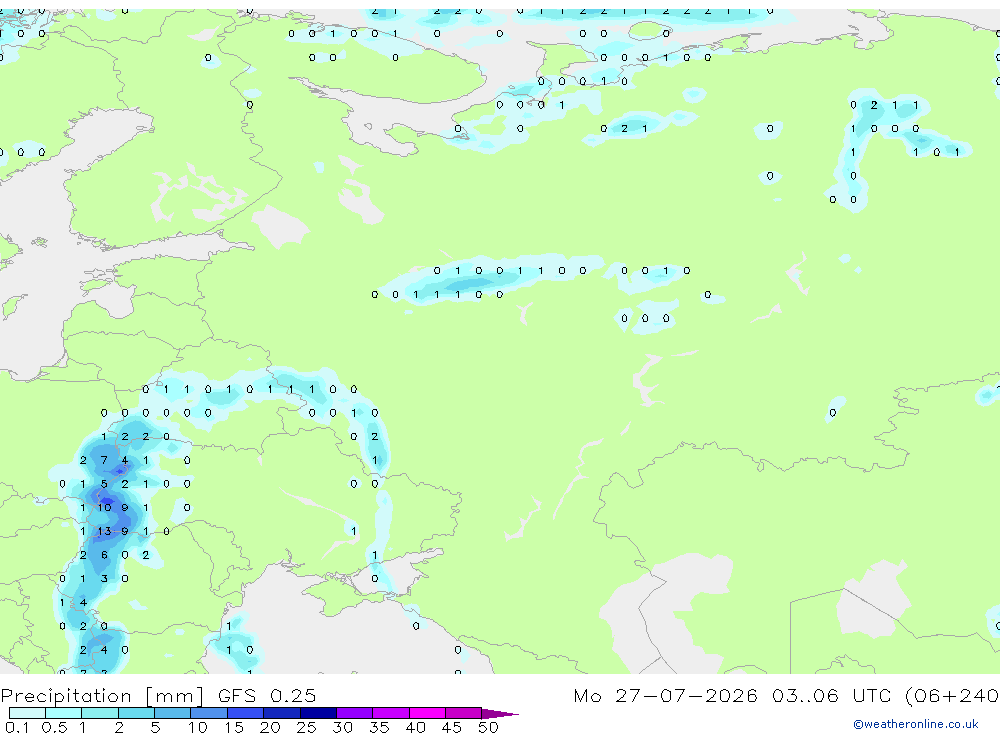
Task: Select the legend swatch between 2 and 5
Action: (136, 713)
